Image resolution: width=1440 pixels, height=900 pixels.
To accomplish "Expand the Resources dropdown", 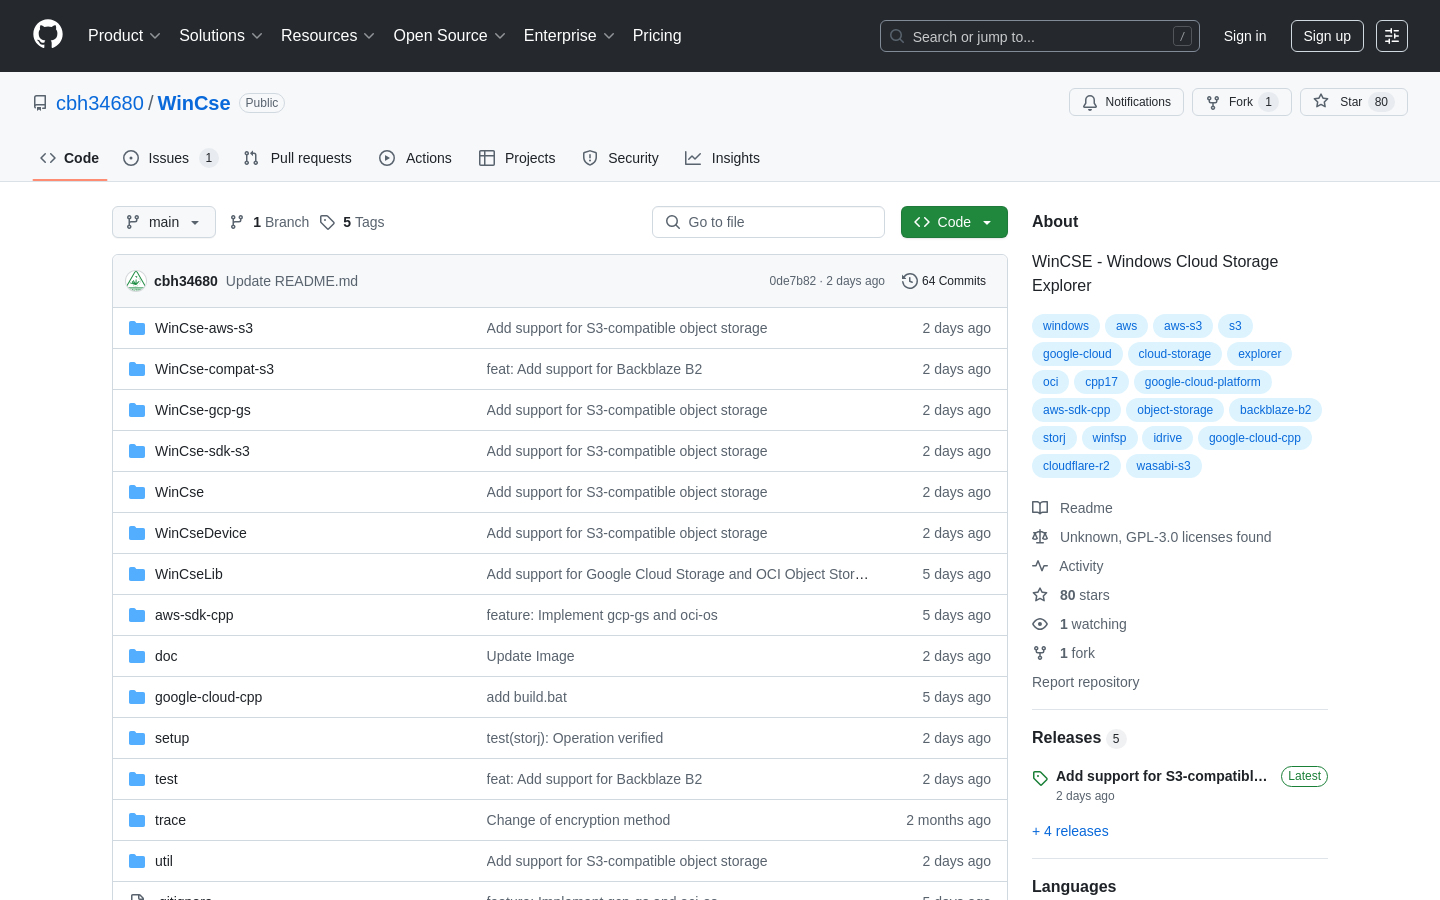I will click(328, 36).
